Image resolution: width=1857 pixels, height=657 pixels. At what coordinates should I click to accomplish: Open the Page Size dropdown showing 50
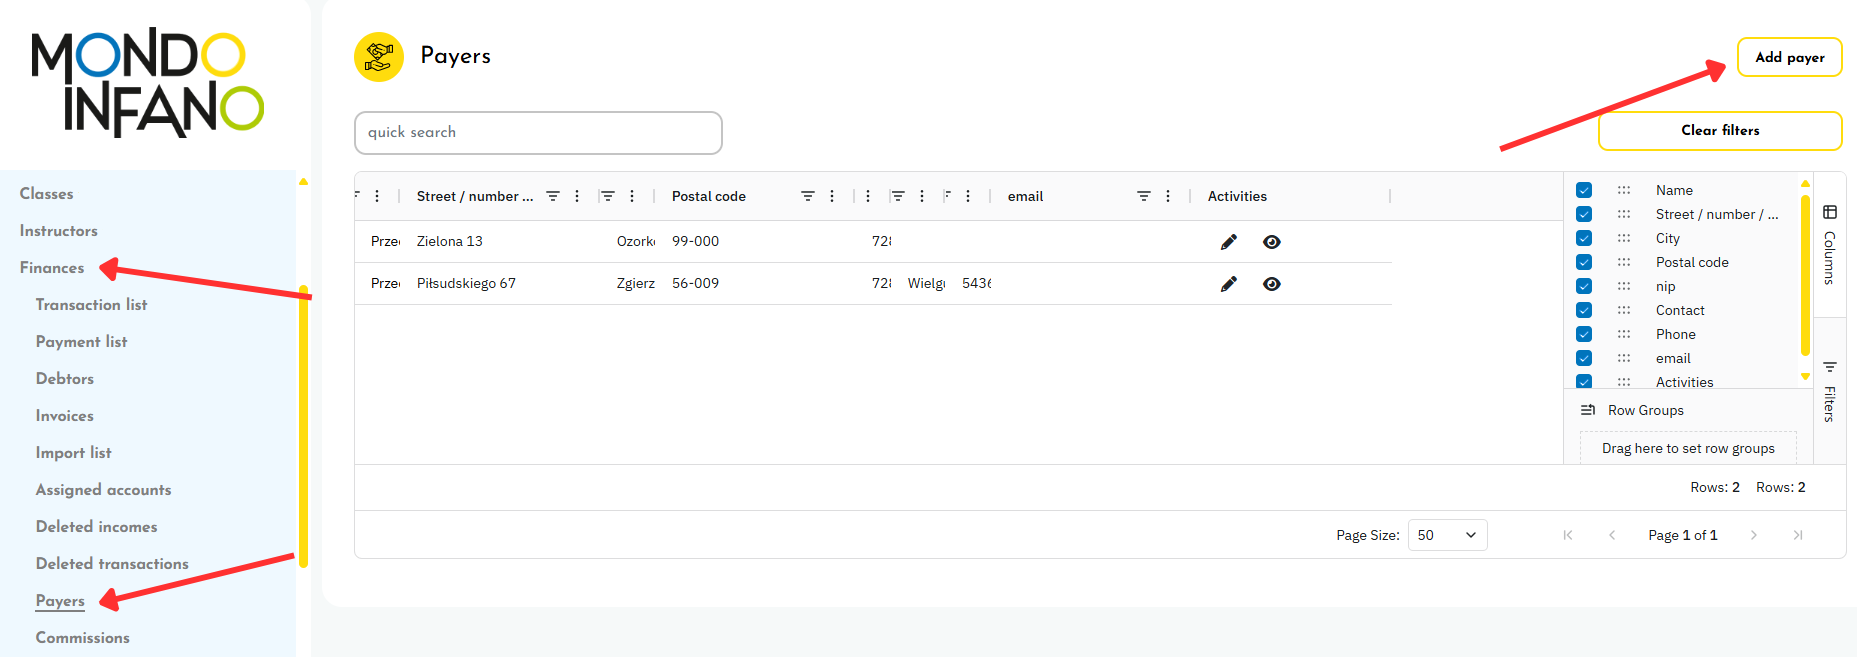click(1446, 536)
